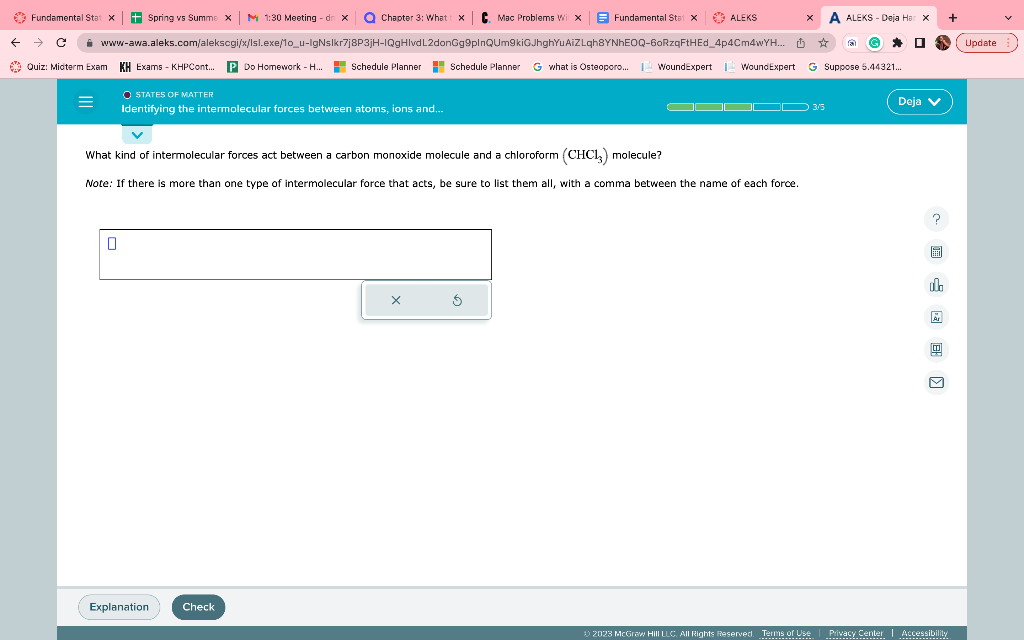View the bar chart progress report icon
Viewport: 1024px width, 640px height.
pos(935,284)
